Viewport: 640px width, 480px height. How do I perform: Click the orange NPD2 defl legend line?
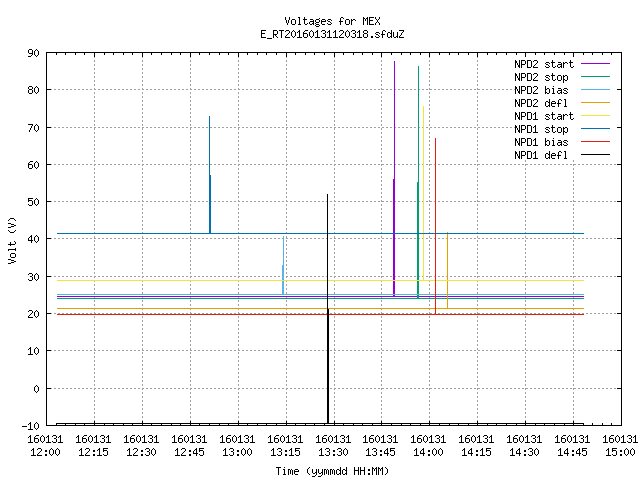coord(595,102)
